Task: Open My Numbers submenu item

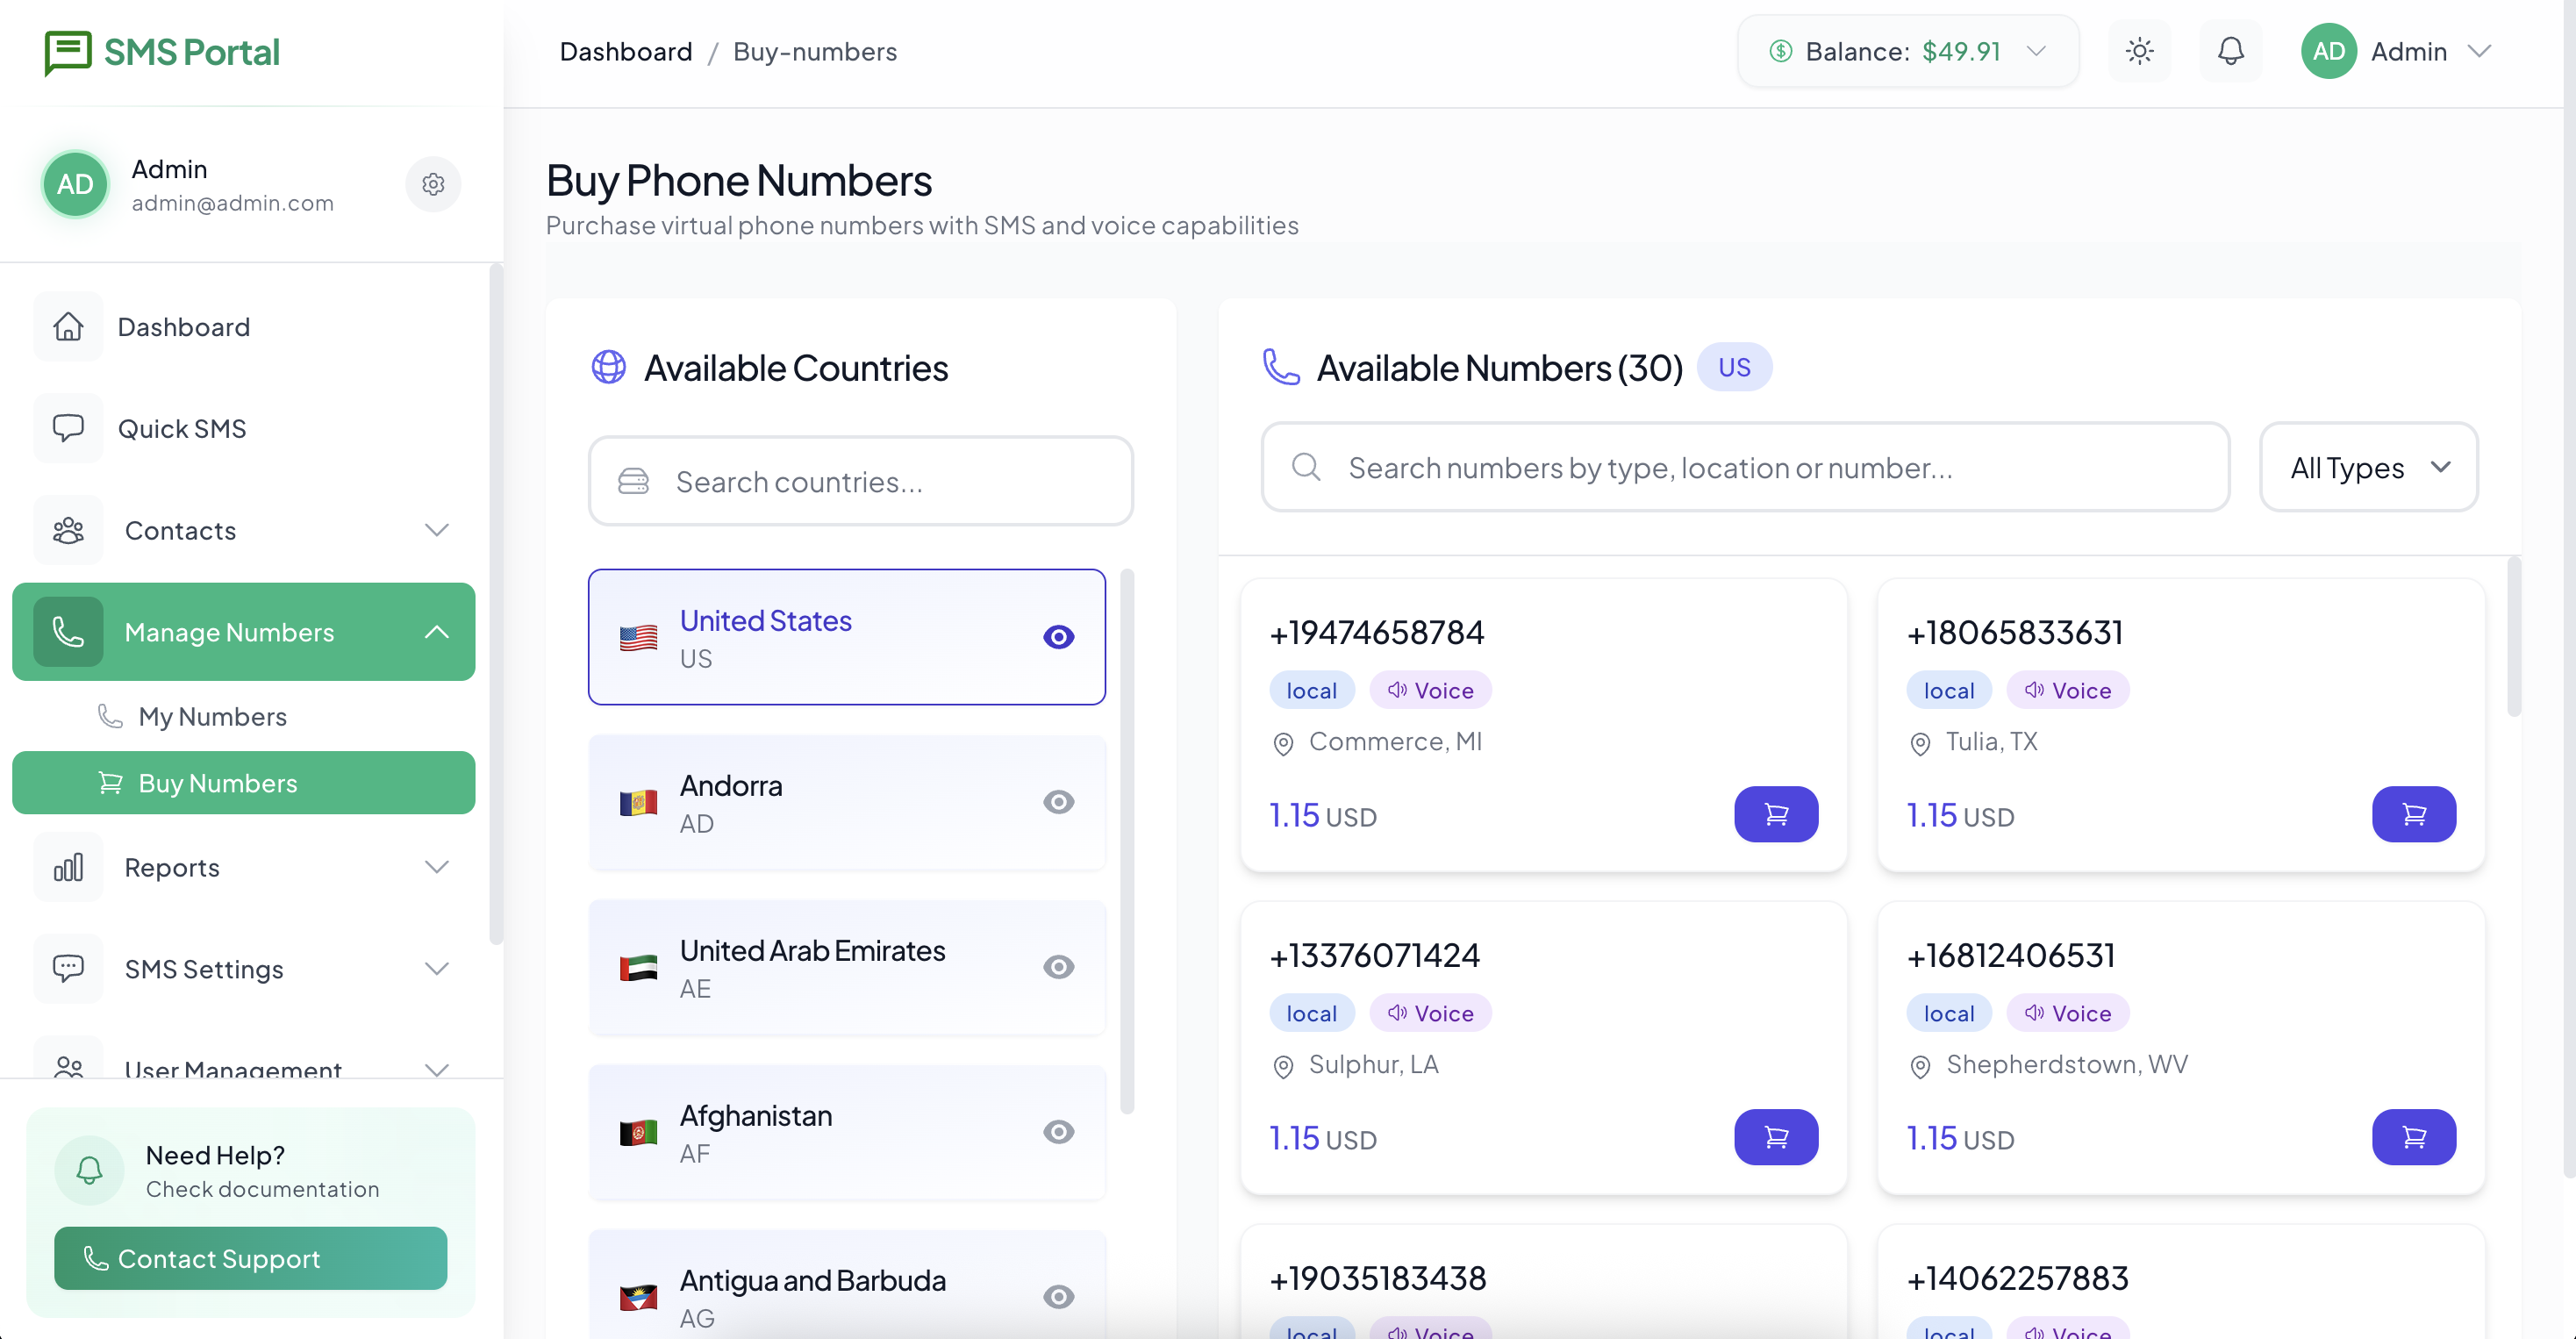Action: tap(212, 717)
